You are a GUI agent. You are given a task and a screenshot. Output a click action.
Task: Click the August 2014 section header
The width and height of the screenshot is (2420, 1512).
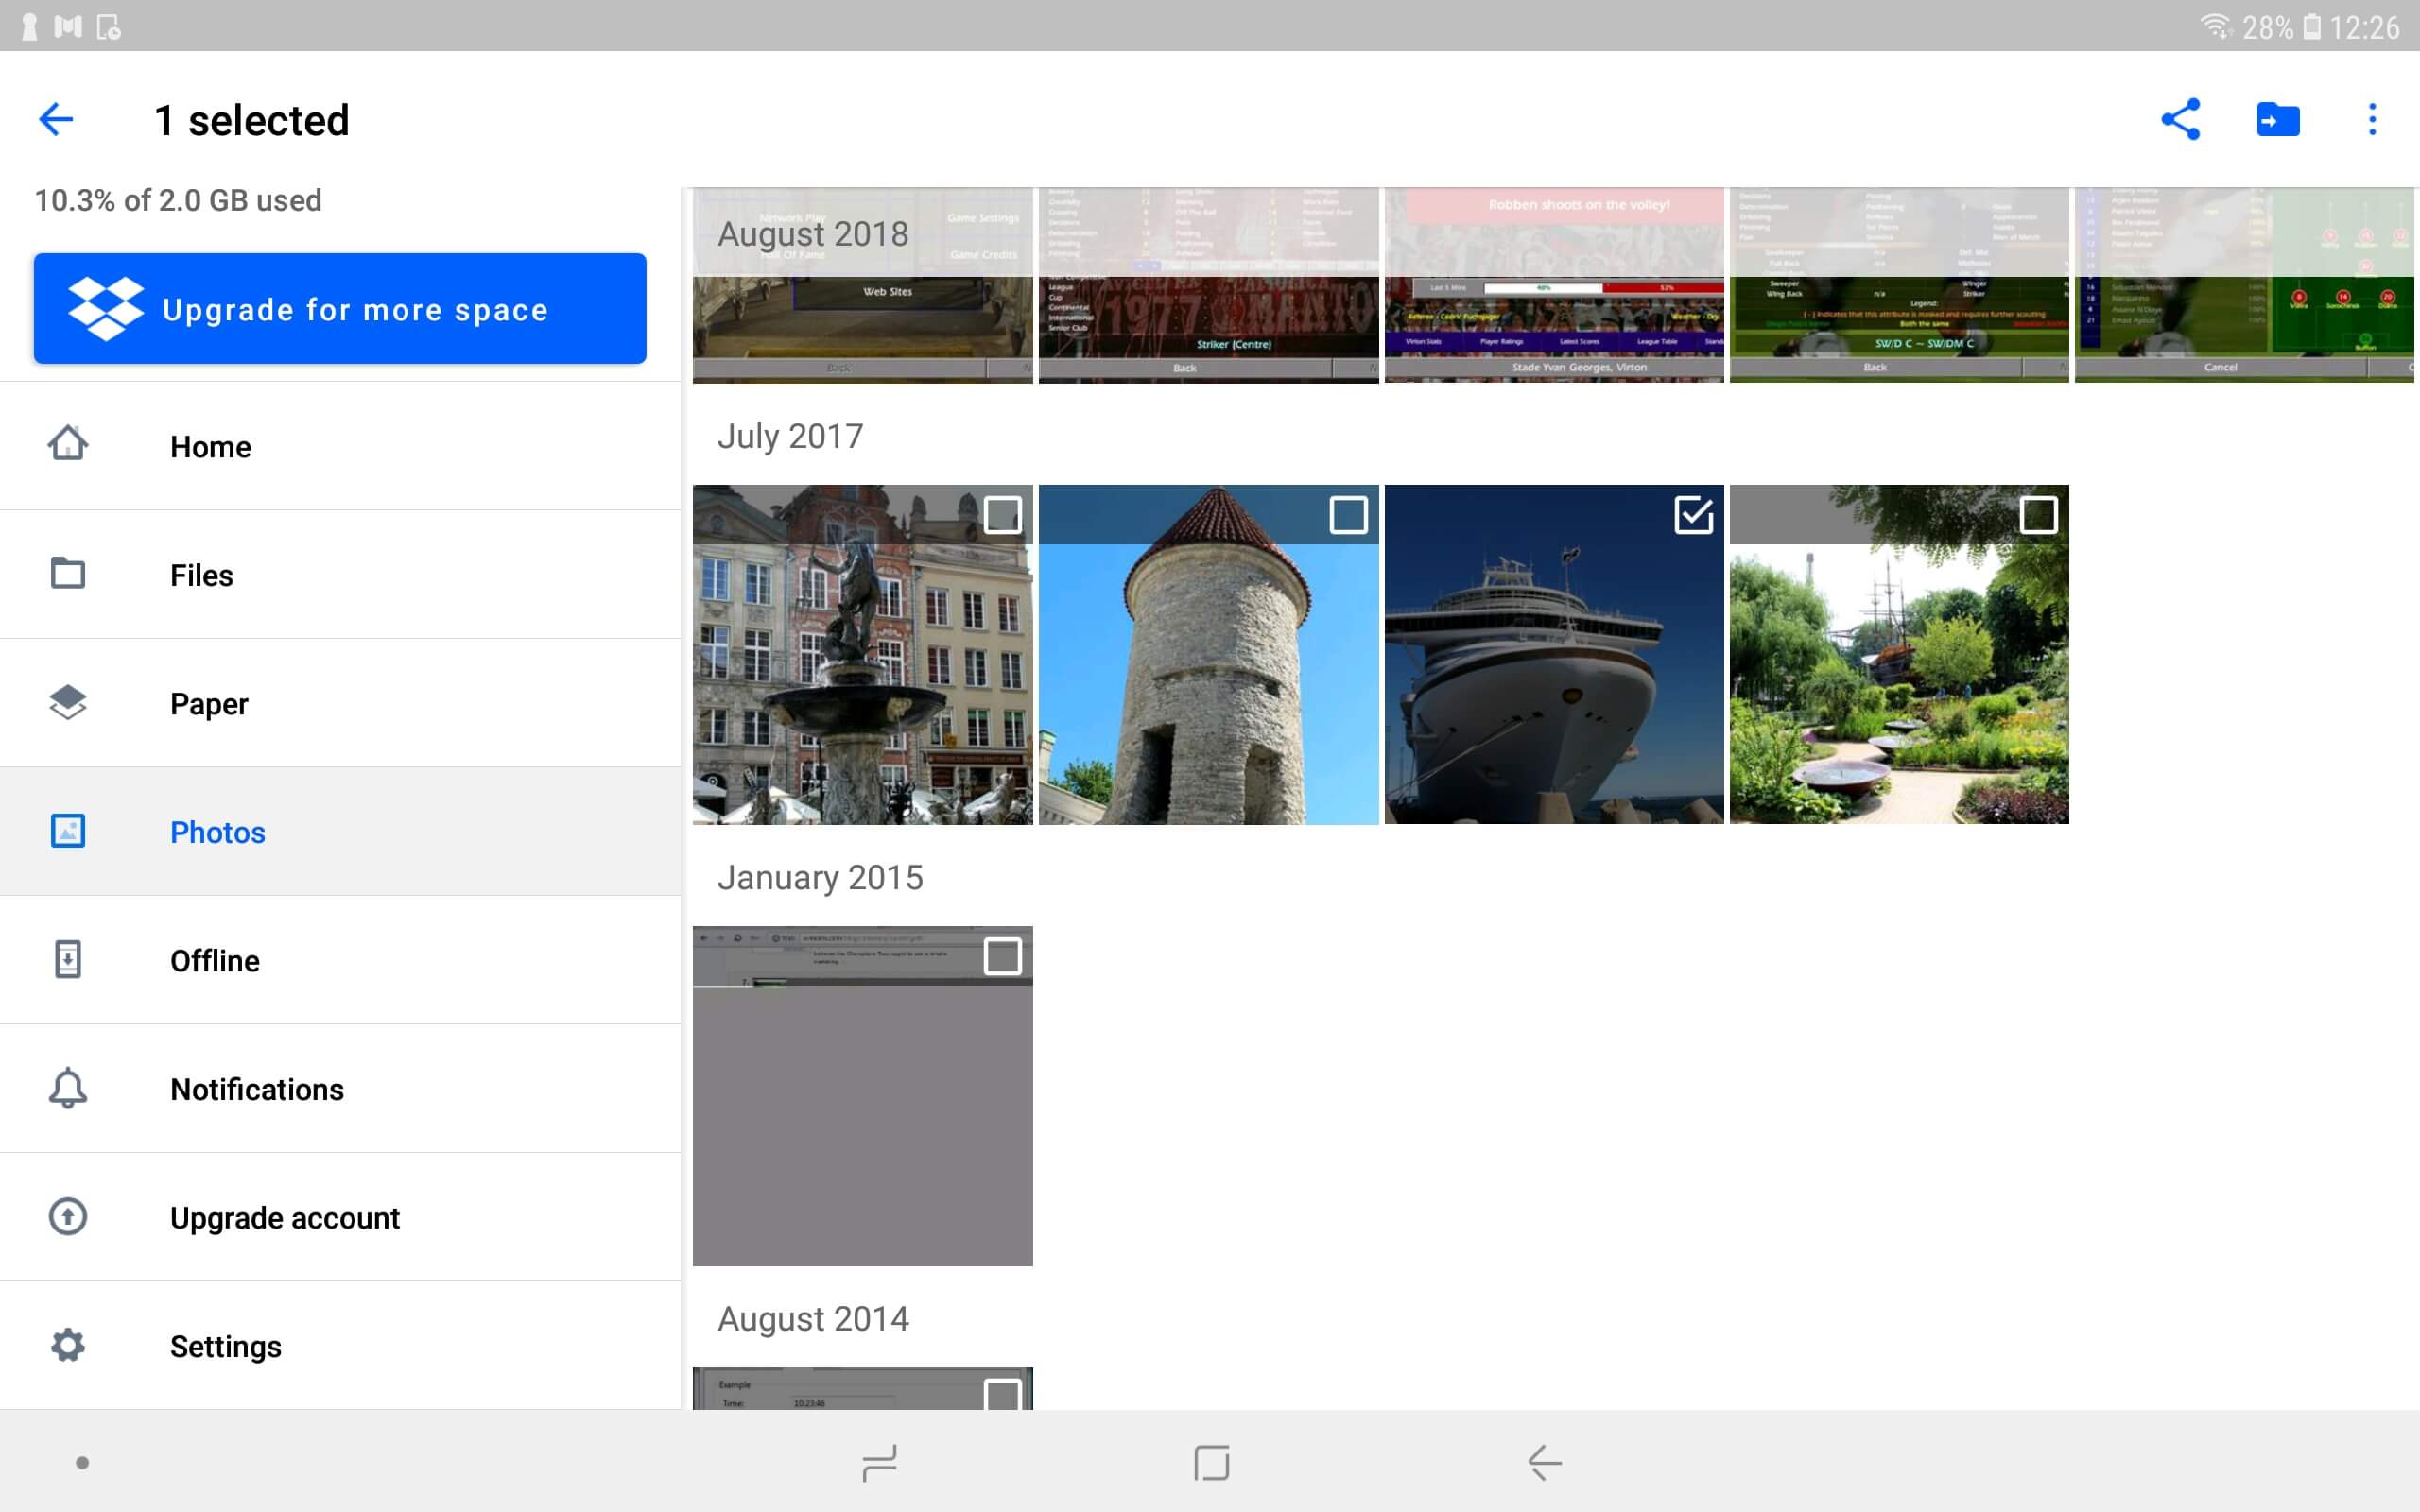tap(813, 1318)
